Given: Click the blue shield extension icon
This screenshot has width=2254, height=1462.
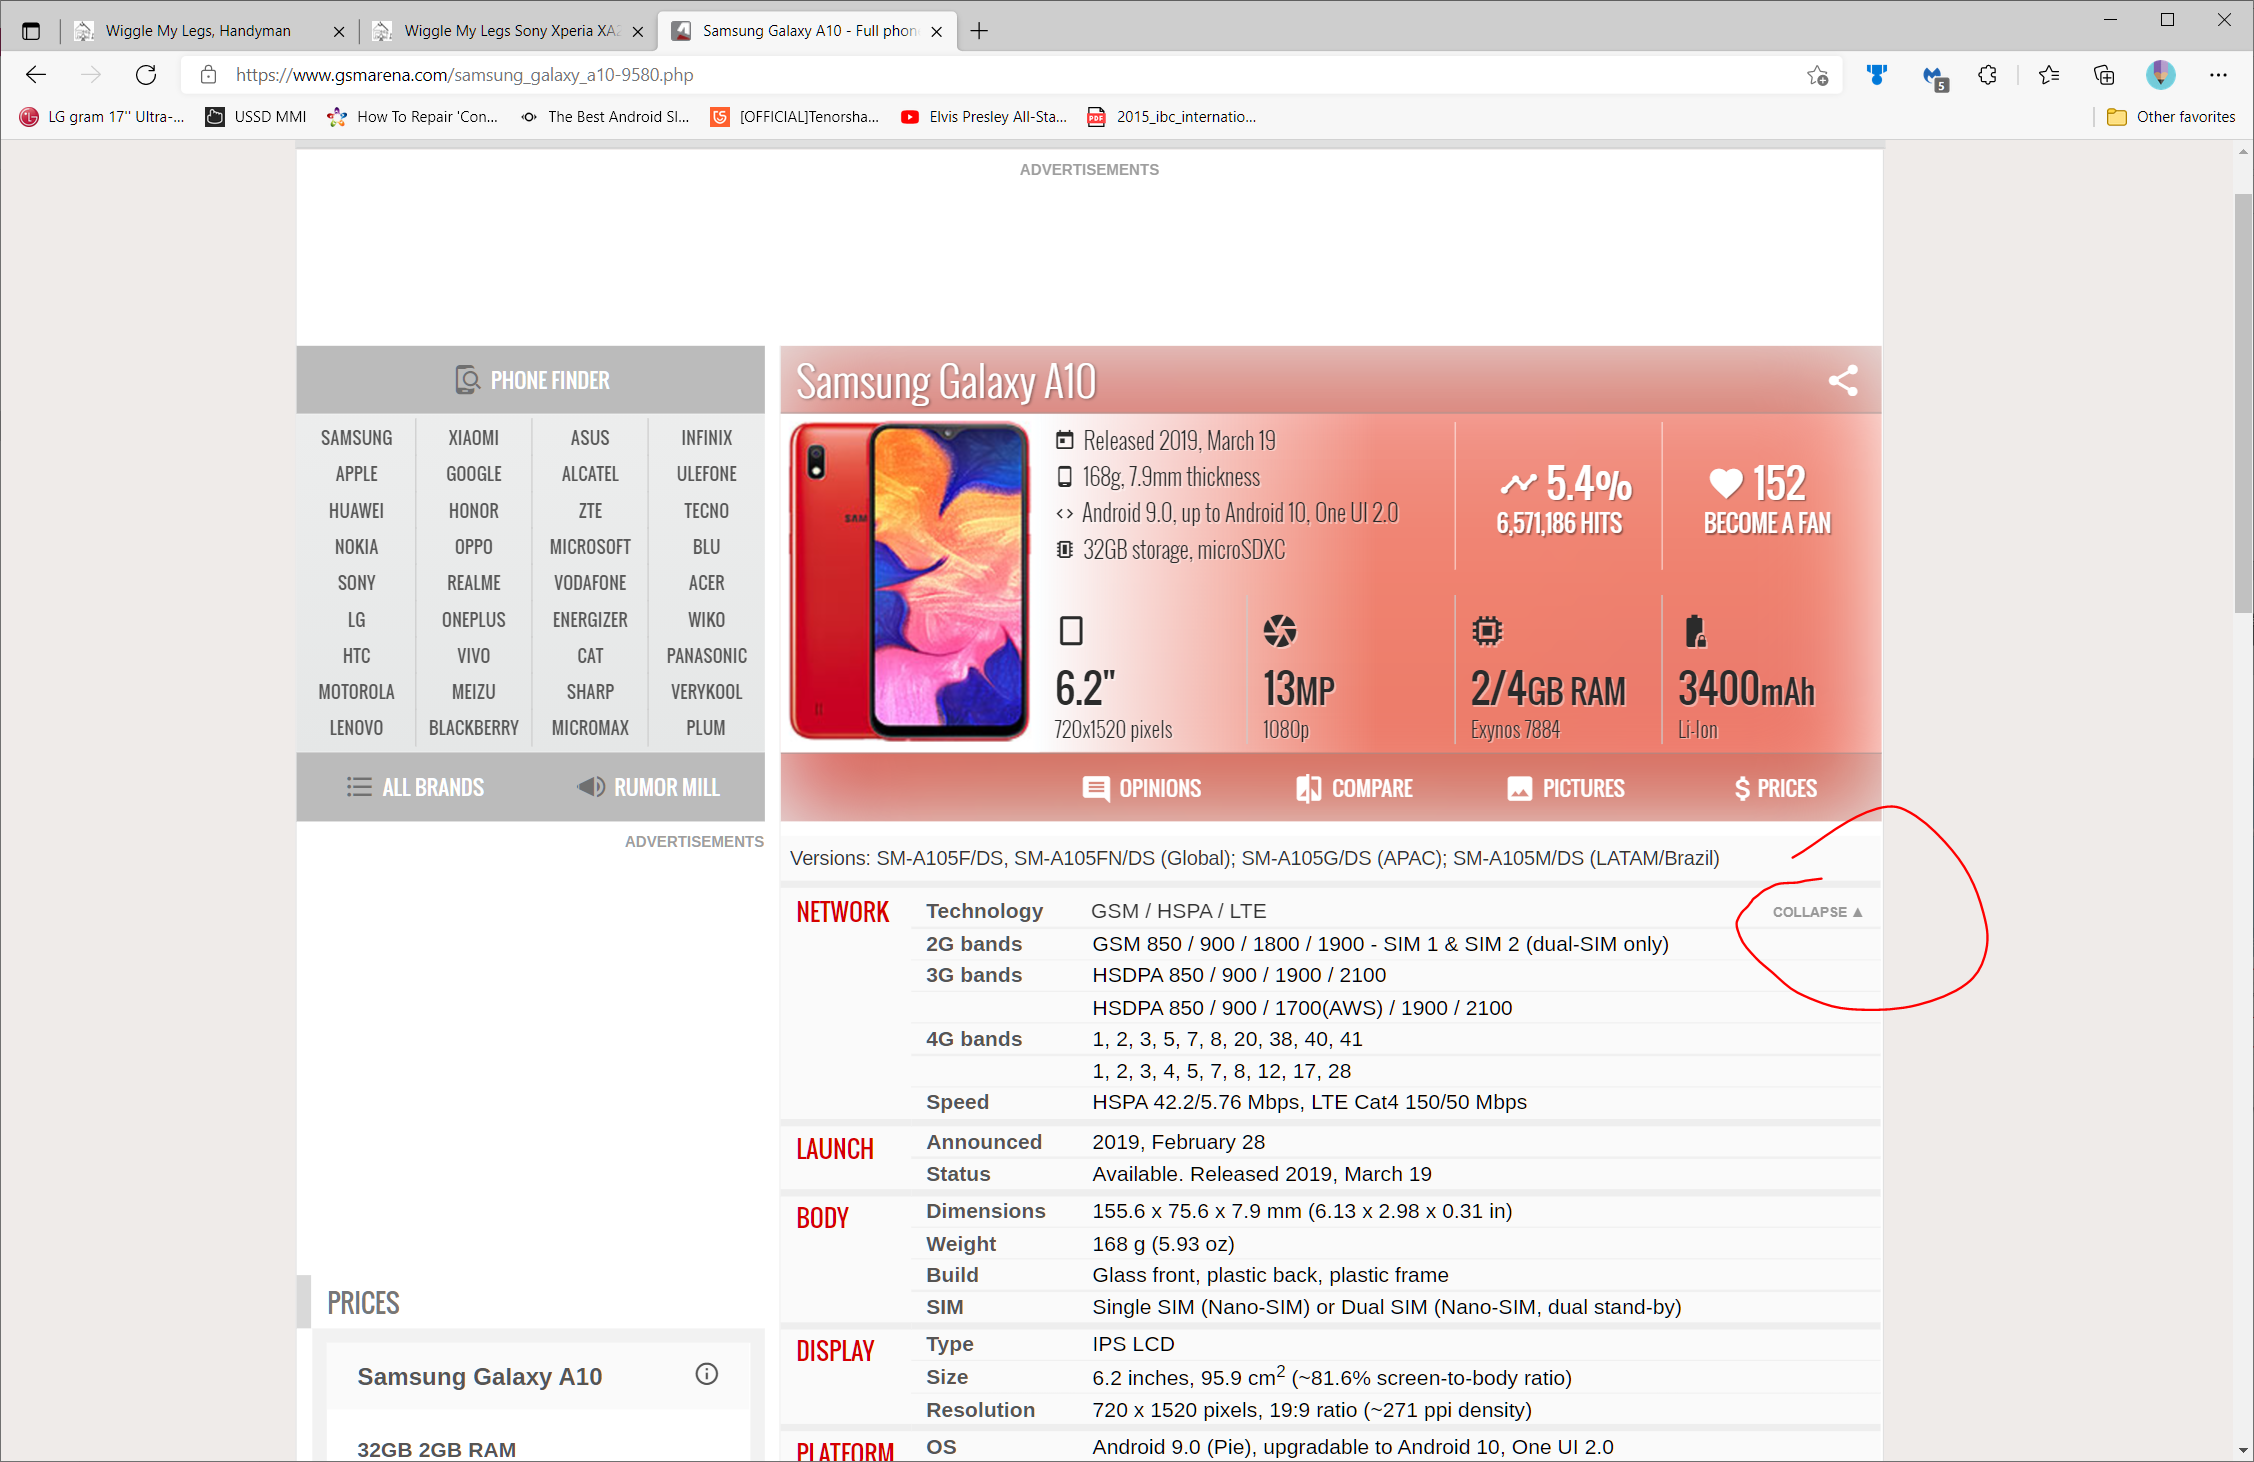Looking at the screenshot, I should coord(1877,75).
